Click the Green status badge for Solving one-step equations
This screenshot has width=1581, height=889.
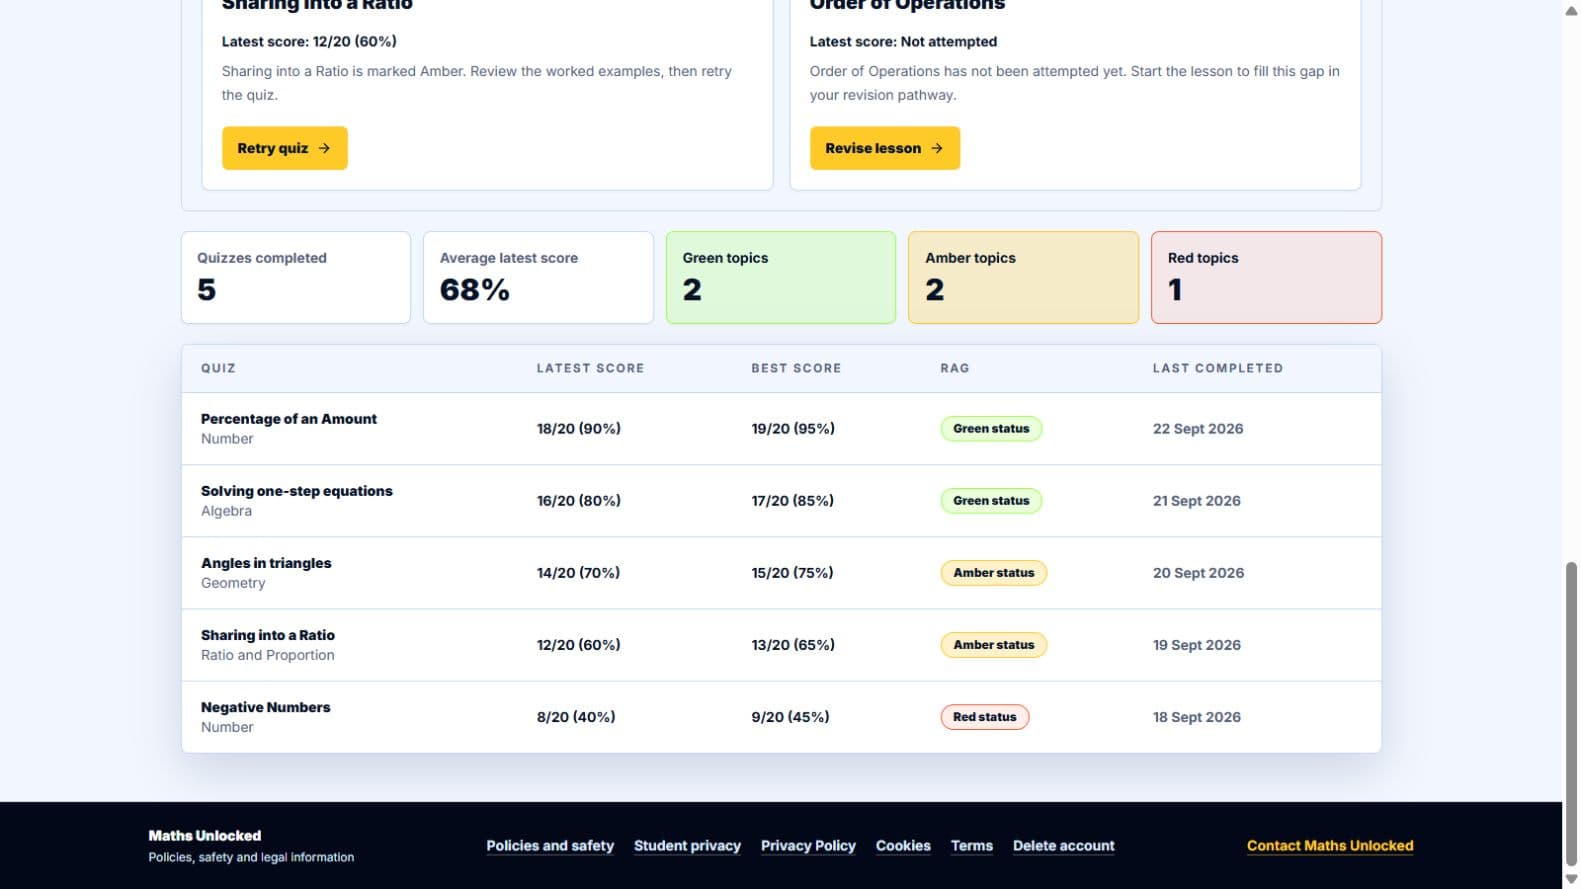[991, 501]
